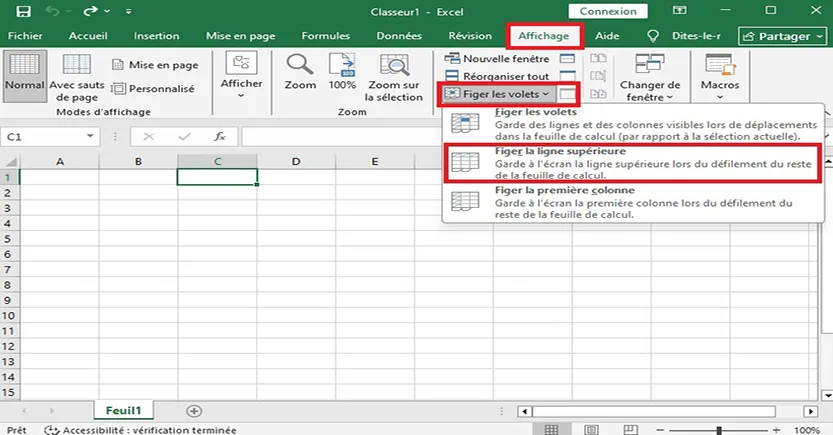The width and height of the screenshot is (833, 435).
Task: Click the Undo arrow icon
Action: [52, 11]
